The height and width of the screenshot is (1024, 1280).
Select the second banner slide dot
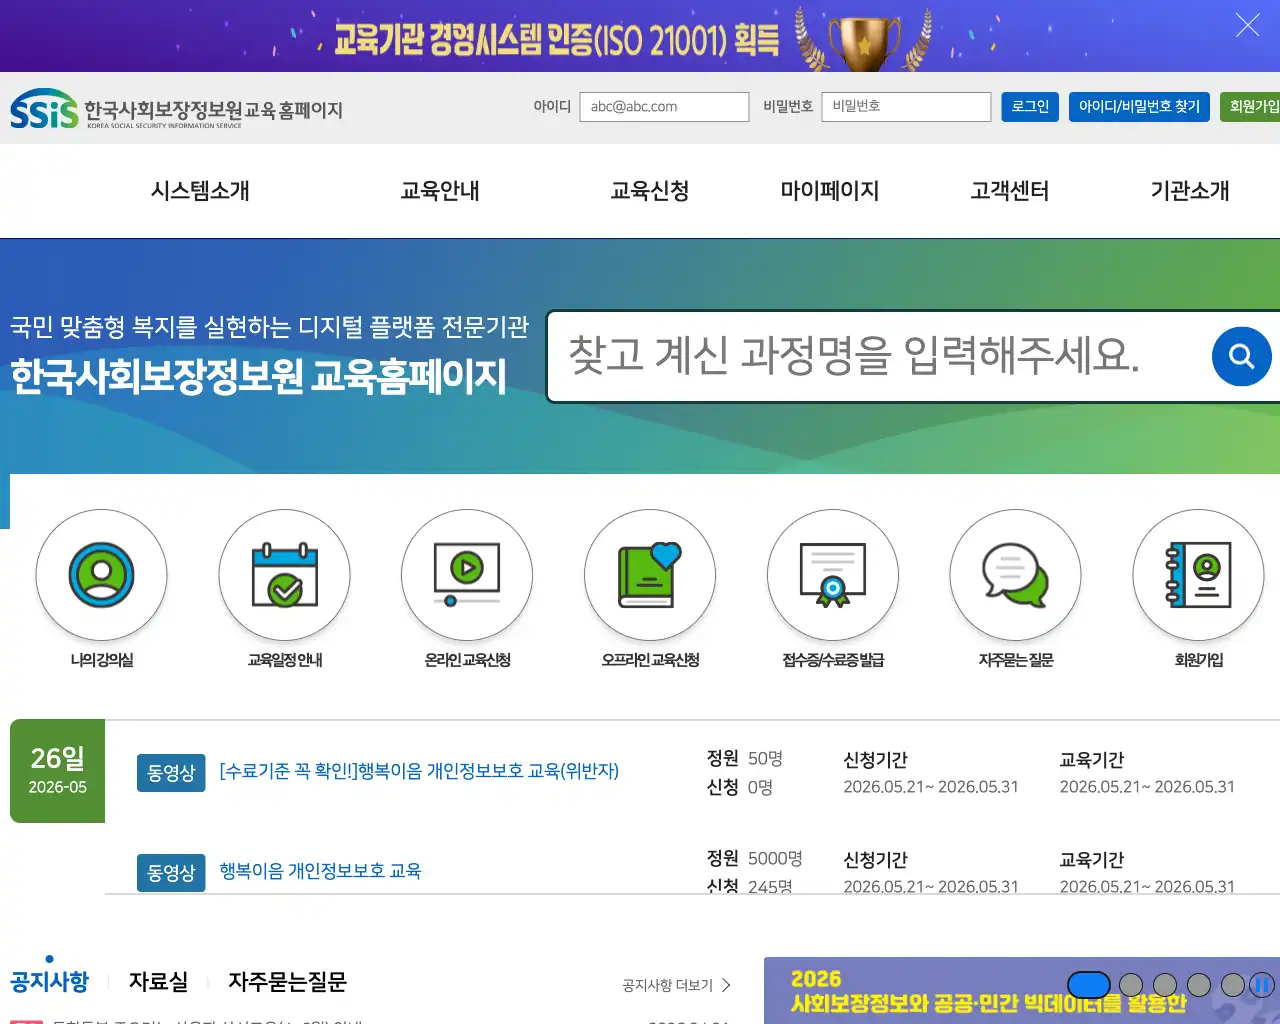tap(1131, 985)
